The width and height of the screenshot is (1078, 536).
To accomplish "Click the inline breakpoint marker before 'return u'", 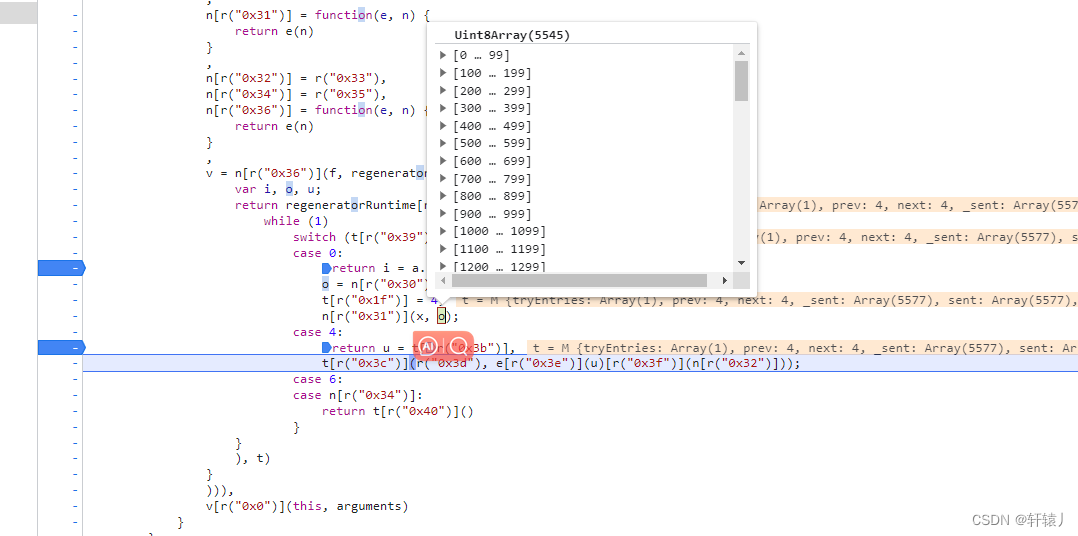I will (327, 348).
